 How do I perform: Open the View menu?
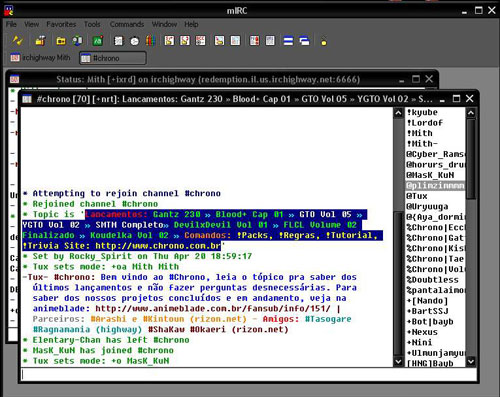31,24
